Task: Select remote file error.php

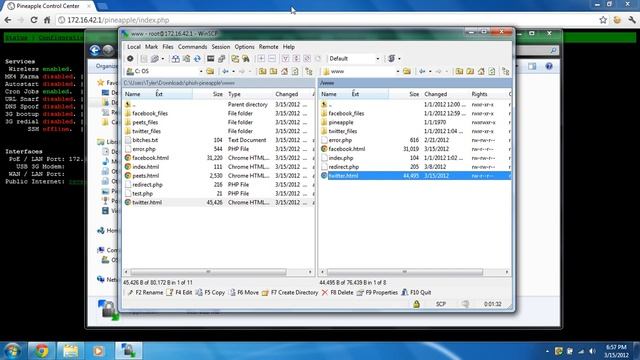Action: coord(340,140)
